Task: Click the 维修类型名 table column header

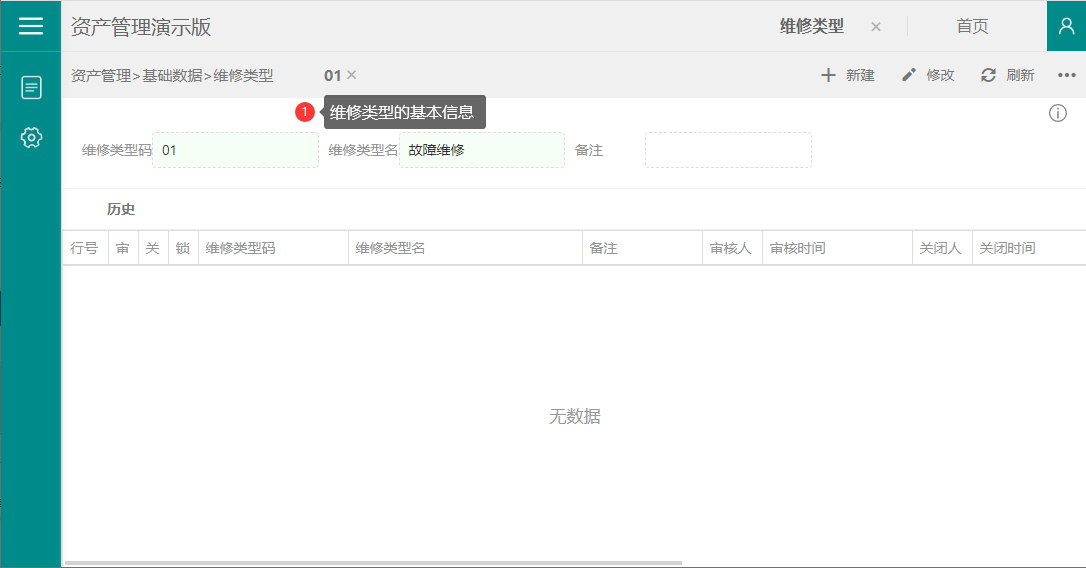Action: (x=465, y=248)
